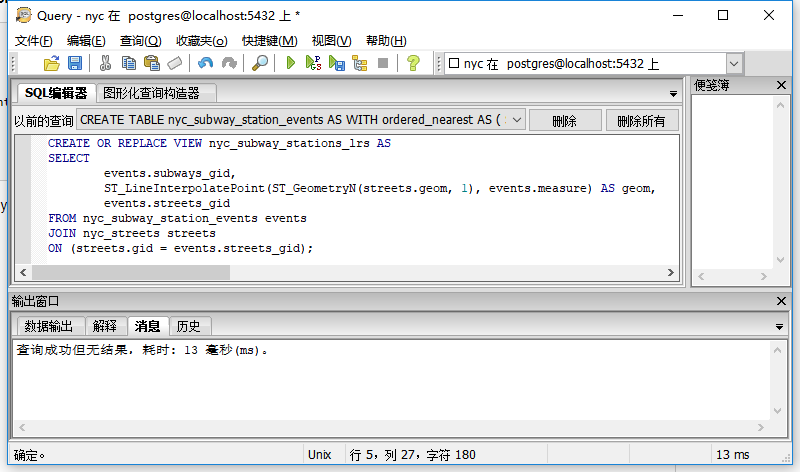Click the 'CREATE OR REPLACE VIEW' line in editor
The image size is (800, 472).
pos(219,143)
